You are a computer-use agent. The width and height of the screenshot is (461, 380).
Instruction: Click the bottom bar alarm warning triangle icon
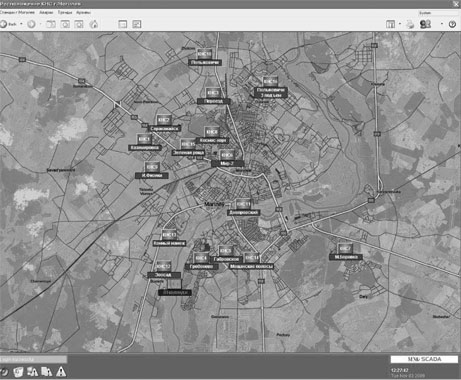click(61, 371)
